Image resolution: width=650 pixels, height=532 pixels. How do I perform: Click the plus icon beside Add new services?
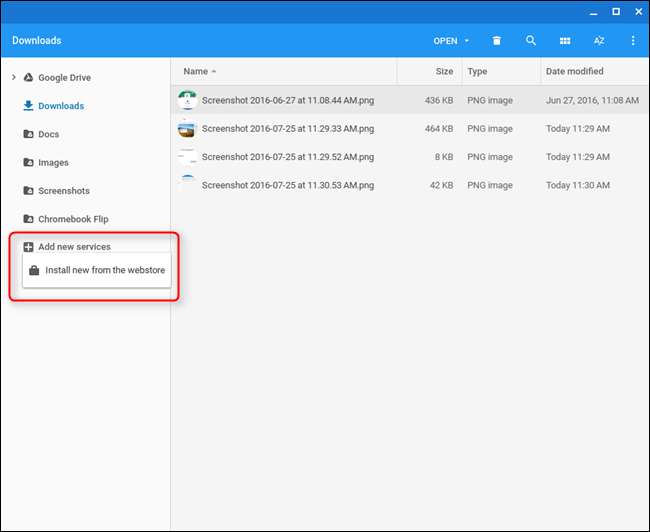(28, 247)
